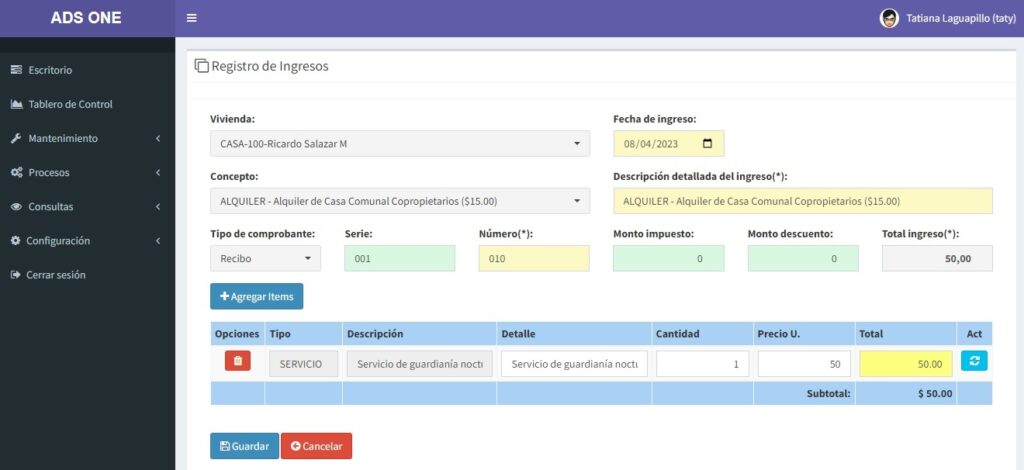Open user avatar of Tatiana Laguapillo
This screenshot has width=1024, height=470.
889,18
